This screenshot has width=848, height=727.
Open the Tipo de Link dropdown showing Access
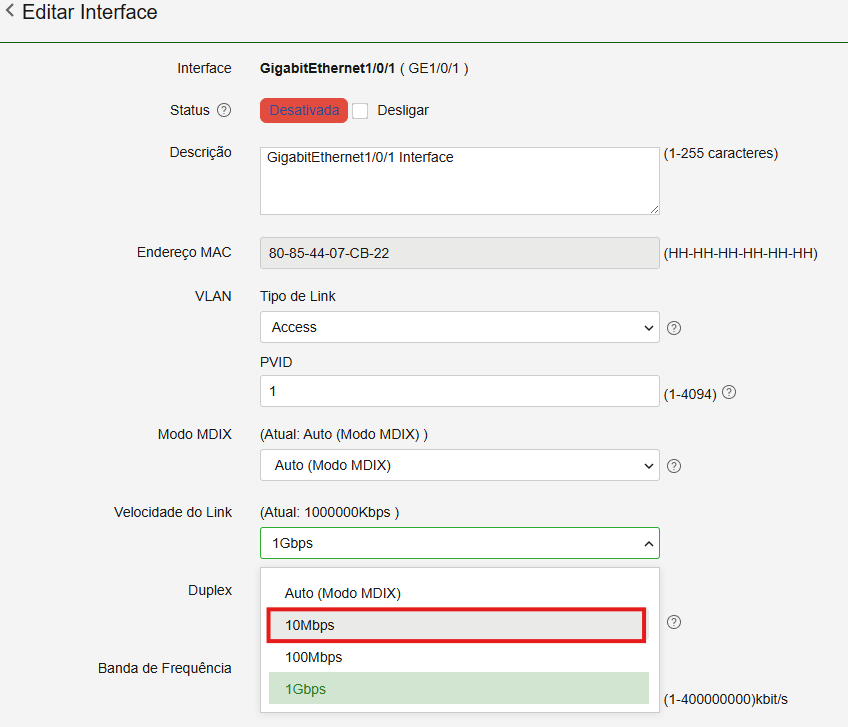[459, 327]
